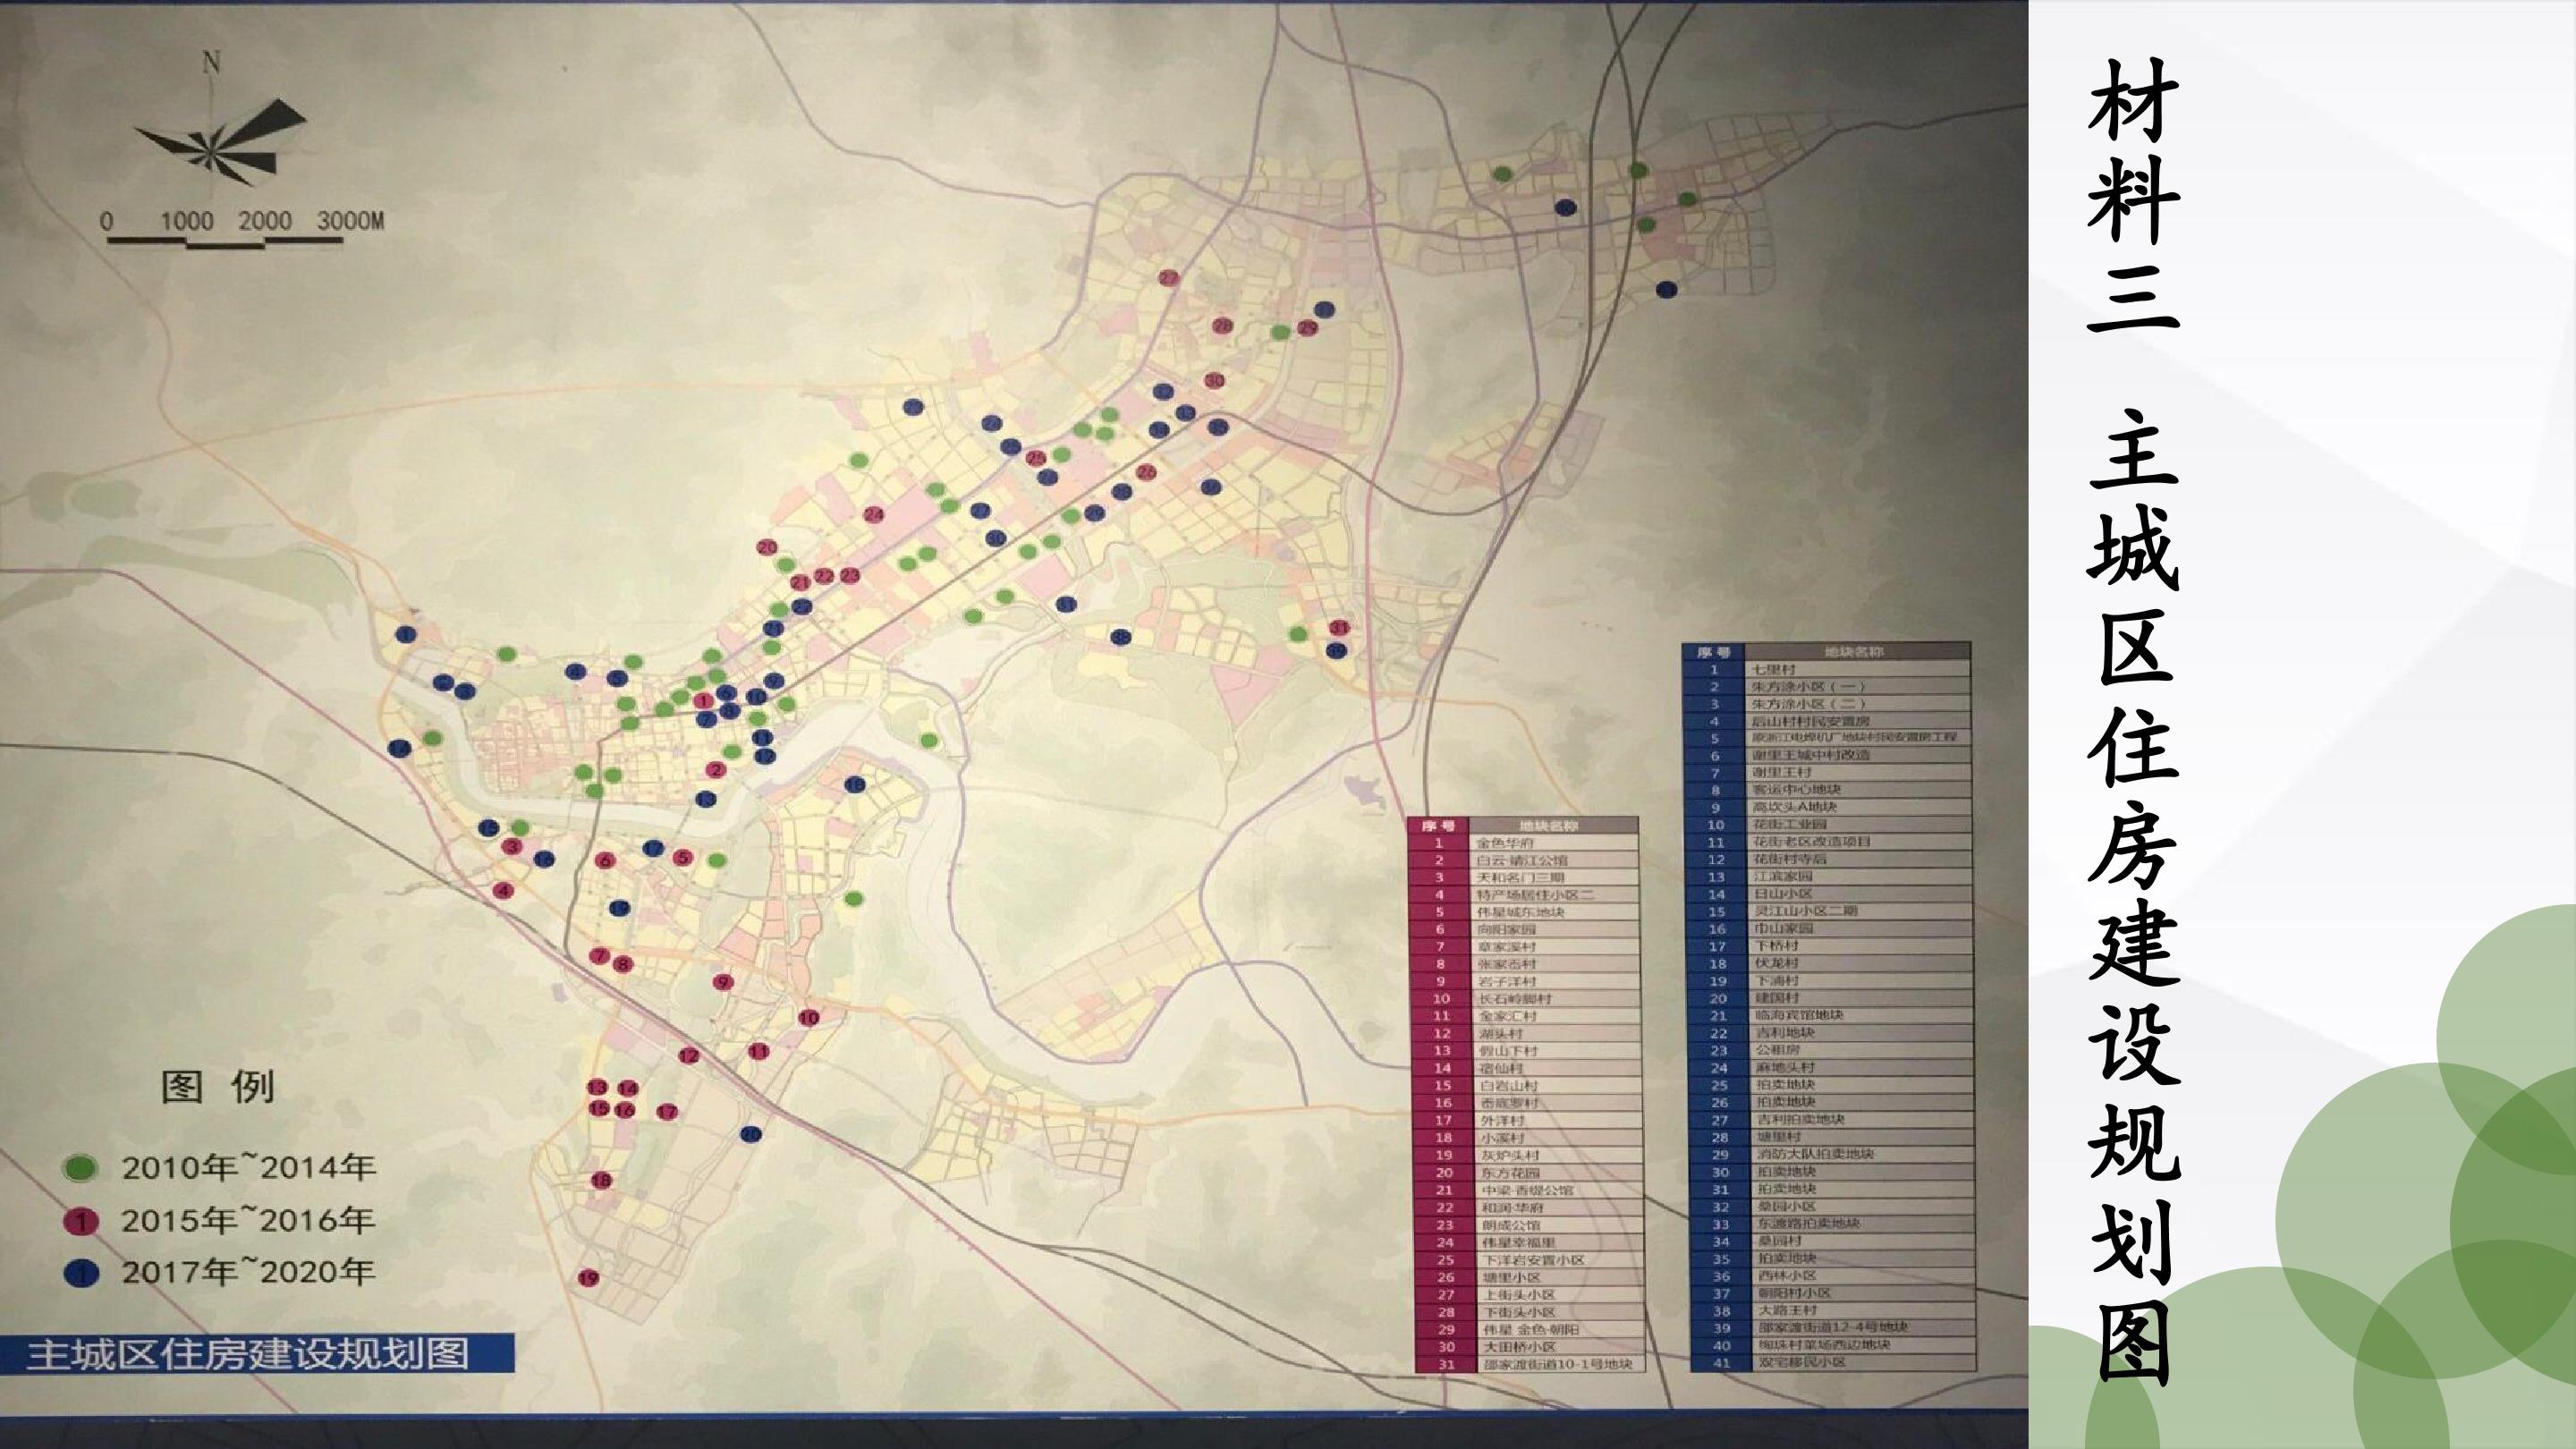Screen dimensions: 2576x1449
Task: Select the legend label 2010年~2014年
Action: (248, 1167)
